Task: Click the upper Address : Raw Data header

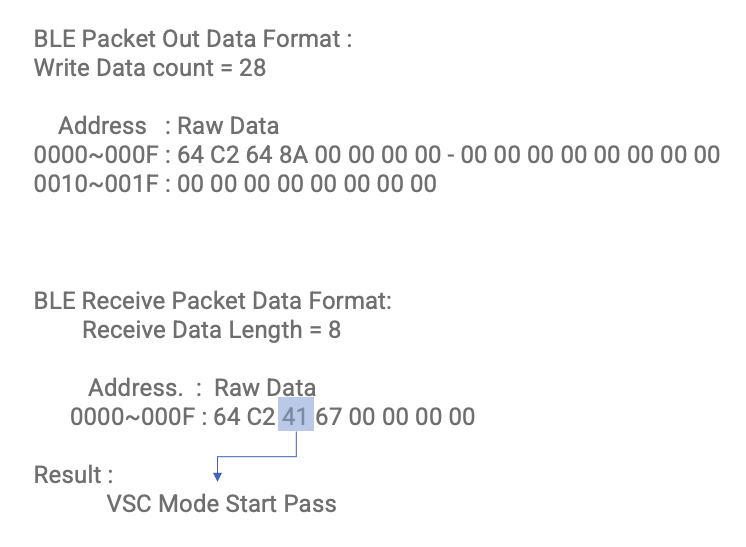Action: coord(168,126)
